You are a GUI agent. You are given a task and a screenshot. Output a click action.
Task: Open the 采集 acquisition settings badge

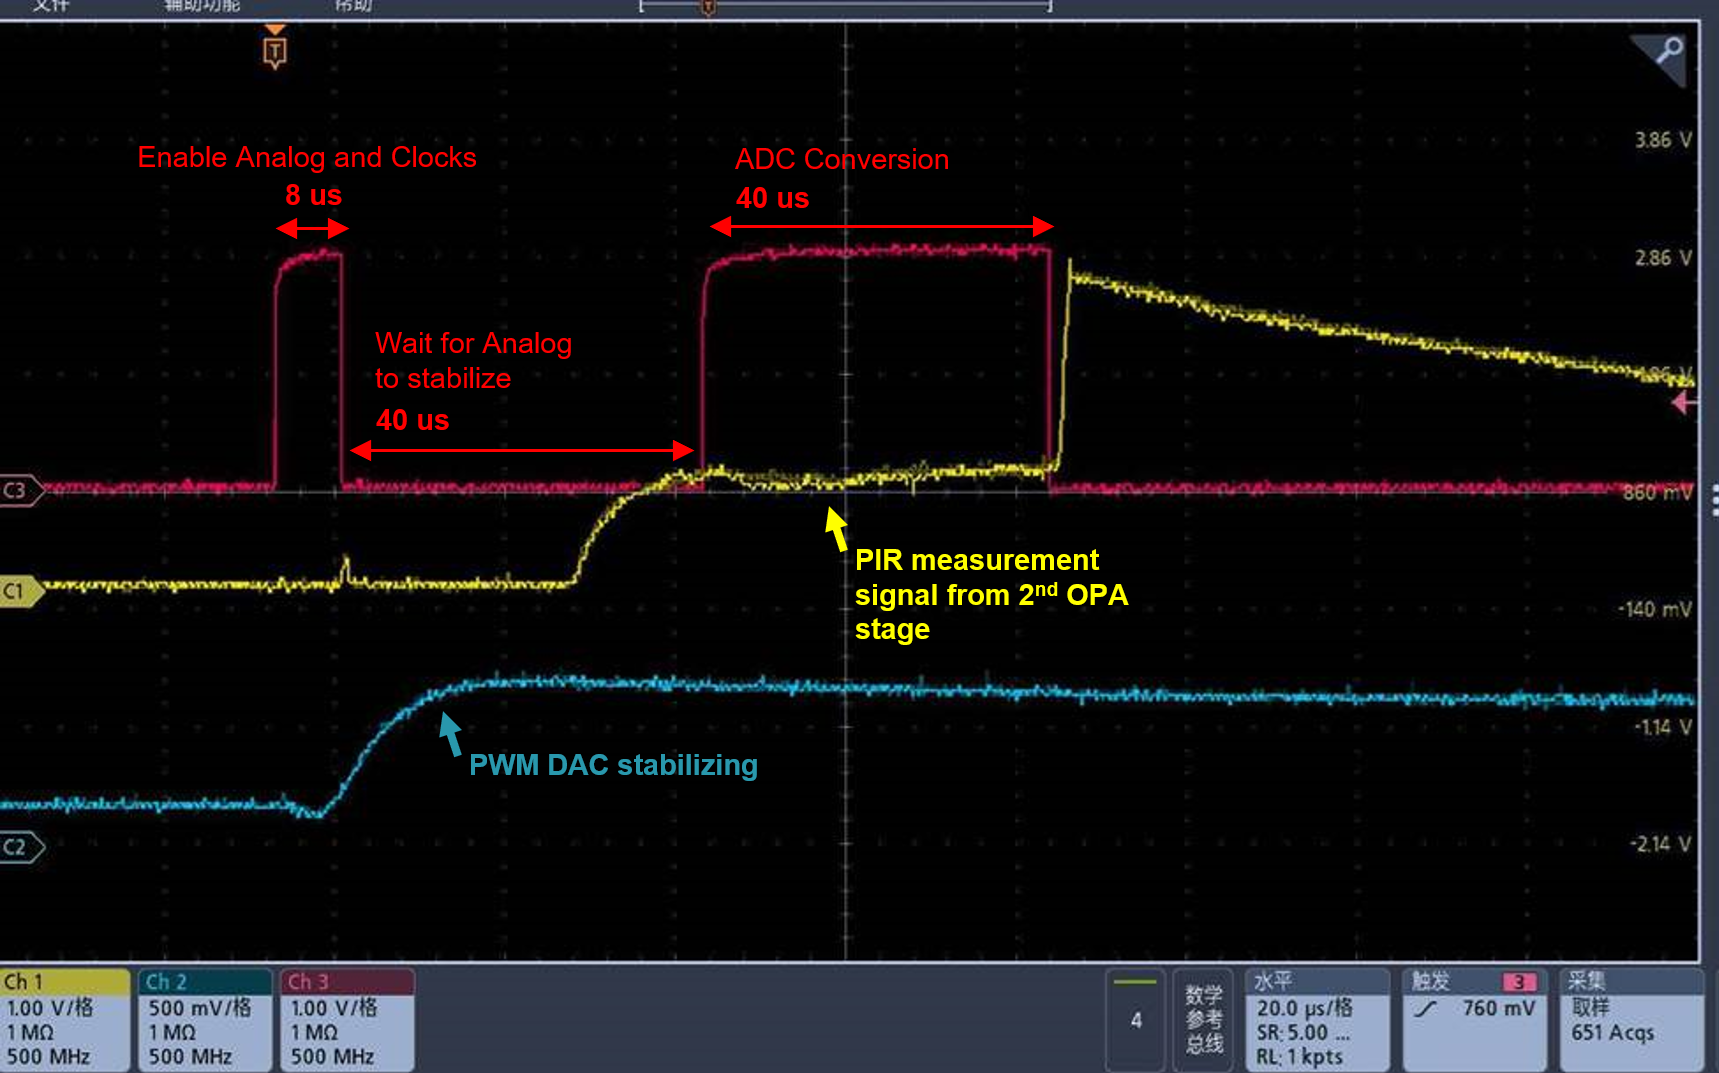click(x=1630, y=1019)
